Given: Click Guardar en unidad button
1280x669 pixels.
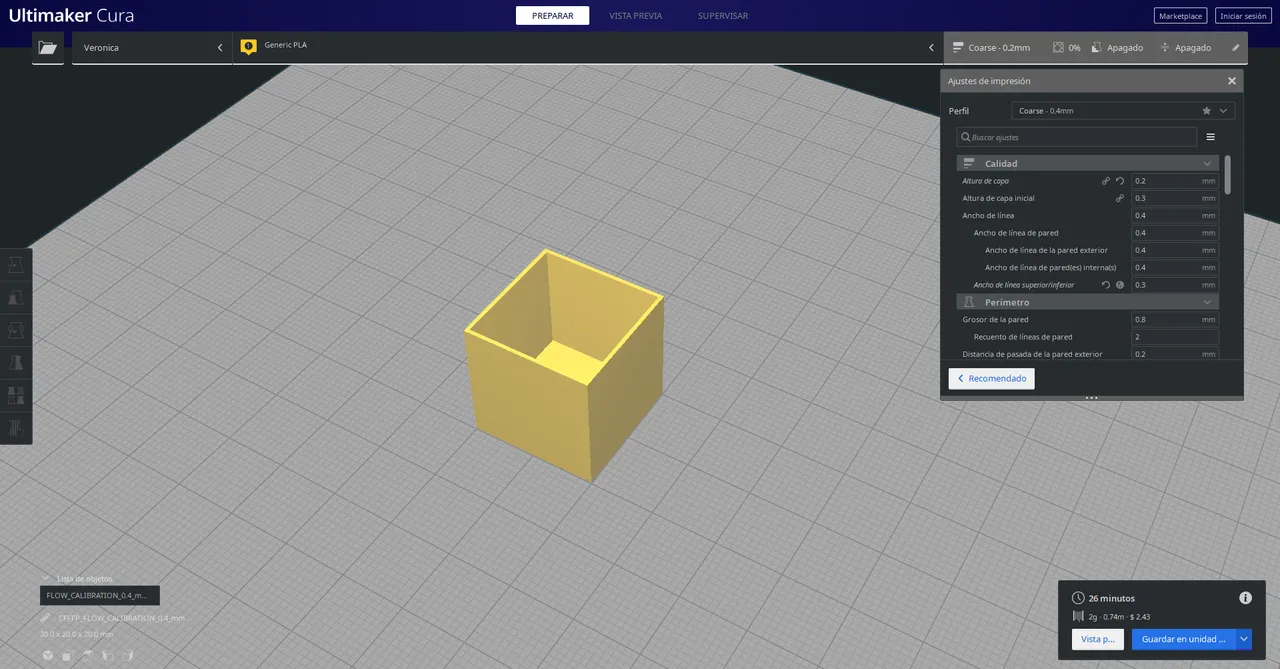Looking at the screenshot, I should (1184, 639).
